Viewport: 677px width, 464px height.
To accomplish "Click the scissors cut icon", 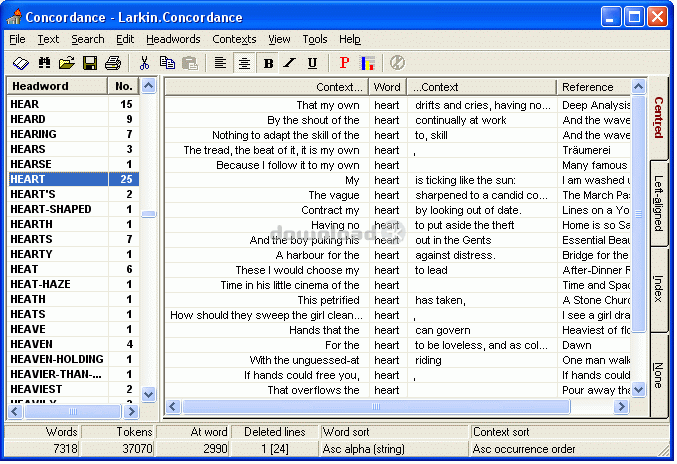I will [x=144, y=63].
